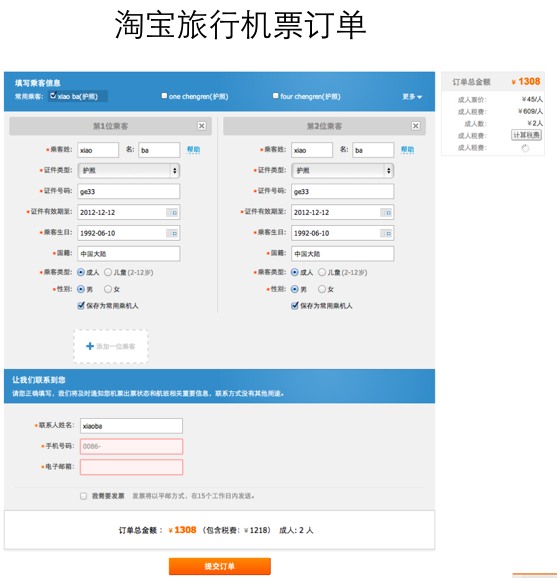This screenshot has height=579, width=559.
Task: Click the 填写乘客信息 section heading
Action: tap(38, 83)
